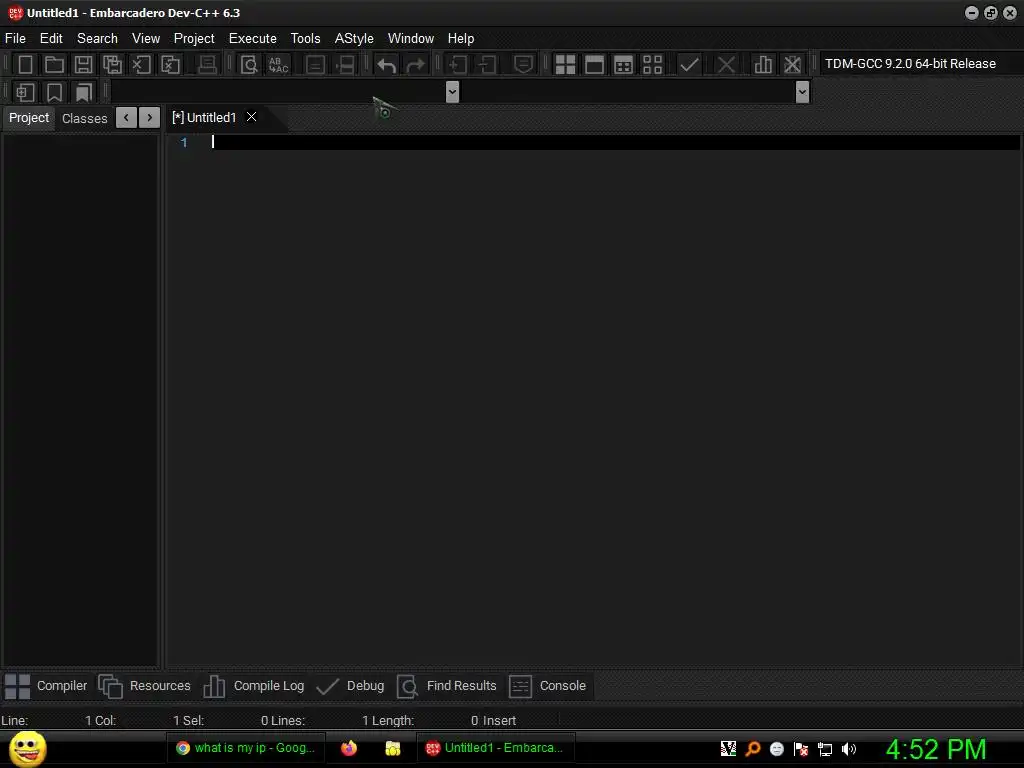Close the Untitled1 editor tab
This screenshot has width=1024, height=768.
click(x=251, y=117)
